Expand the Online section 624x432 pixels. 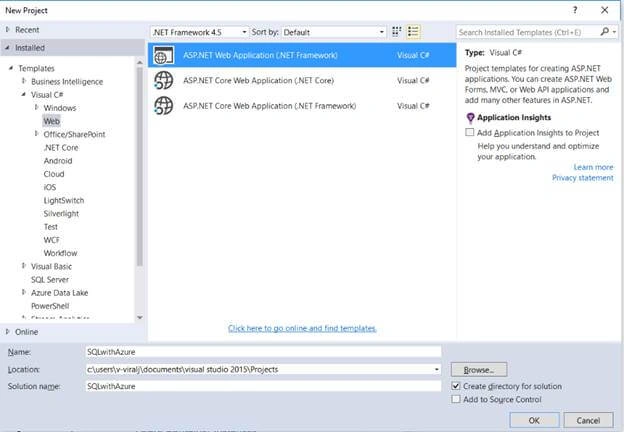point(8,331)
